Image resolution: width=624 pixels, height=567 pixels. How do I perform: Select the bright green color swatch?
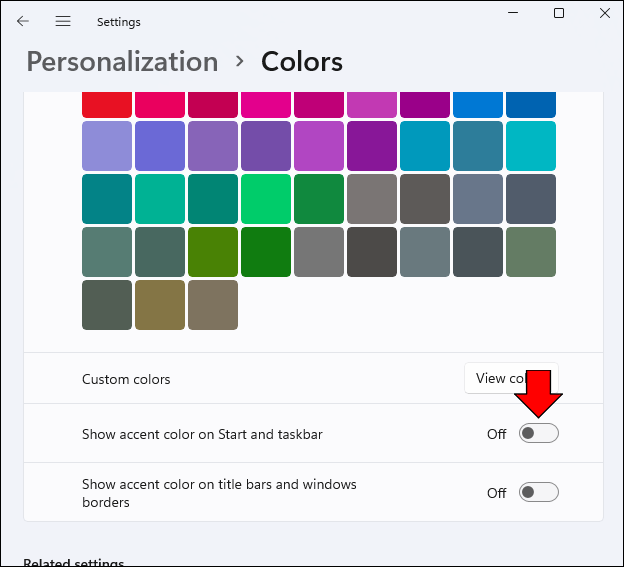266,198
